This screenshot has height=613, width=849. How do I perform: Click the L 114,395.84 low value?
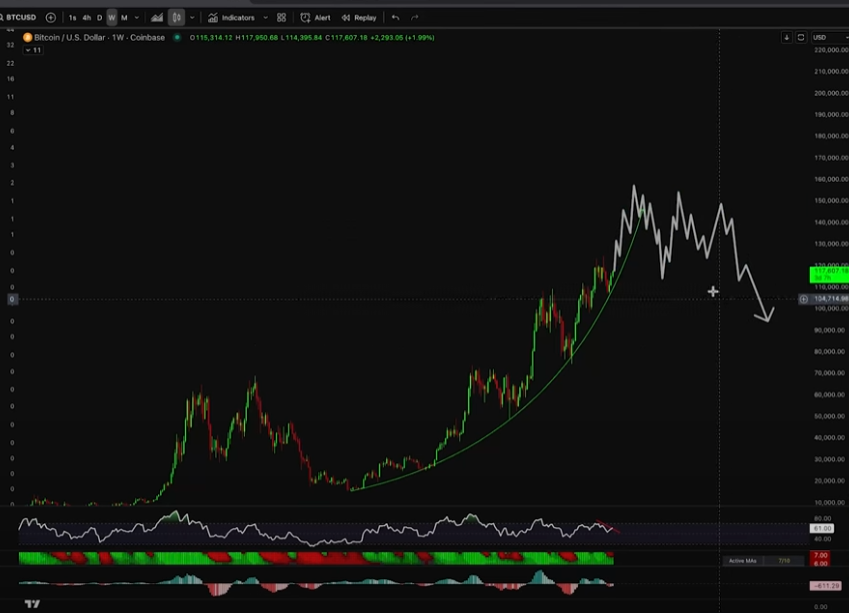(301, 37)
